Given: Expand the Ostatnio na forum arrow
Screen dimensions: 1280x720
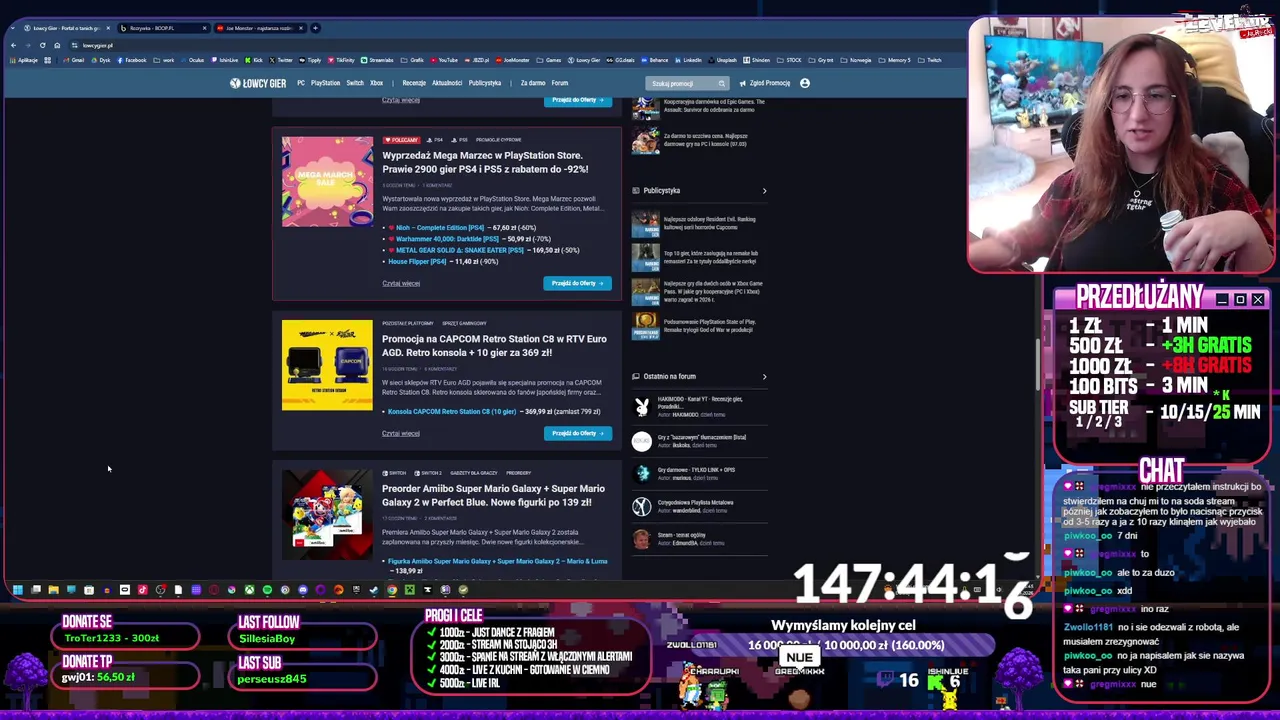Looking at the screenshot, I should [764, 377].
